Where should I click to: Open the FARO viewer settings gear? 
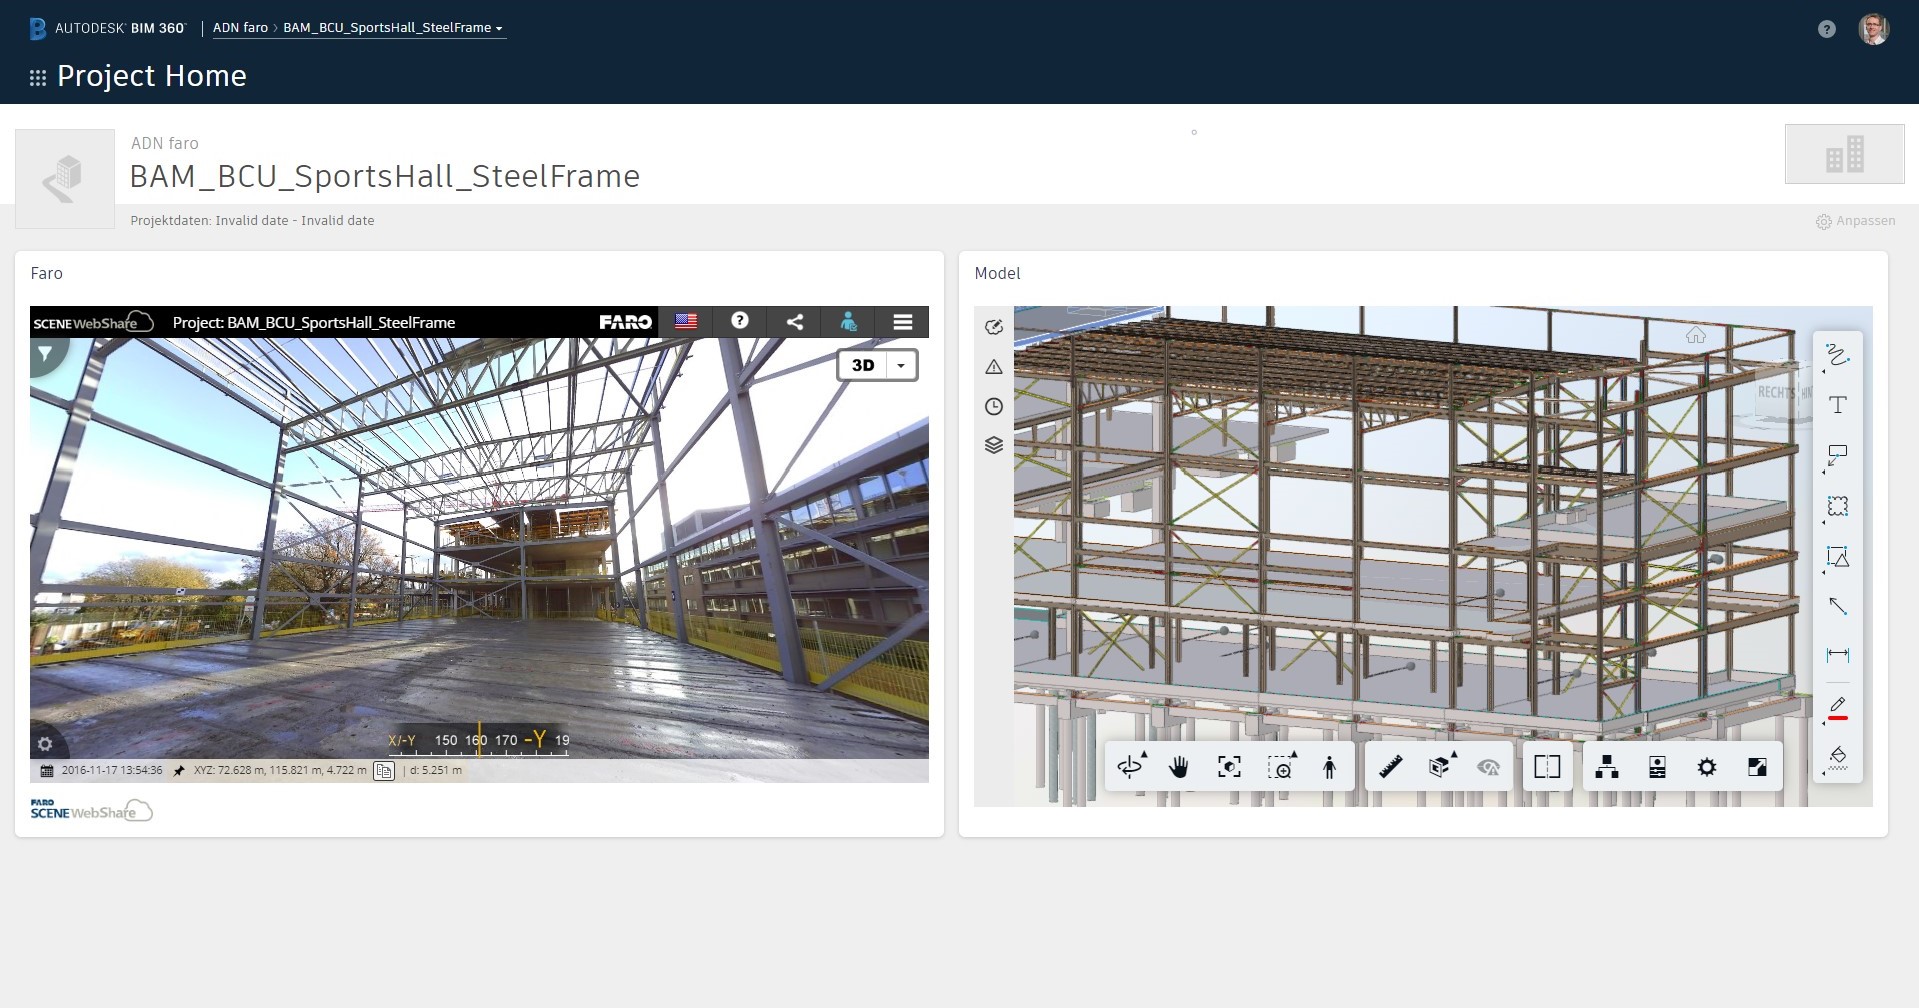click(45, 744)
